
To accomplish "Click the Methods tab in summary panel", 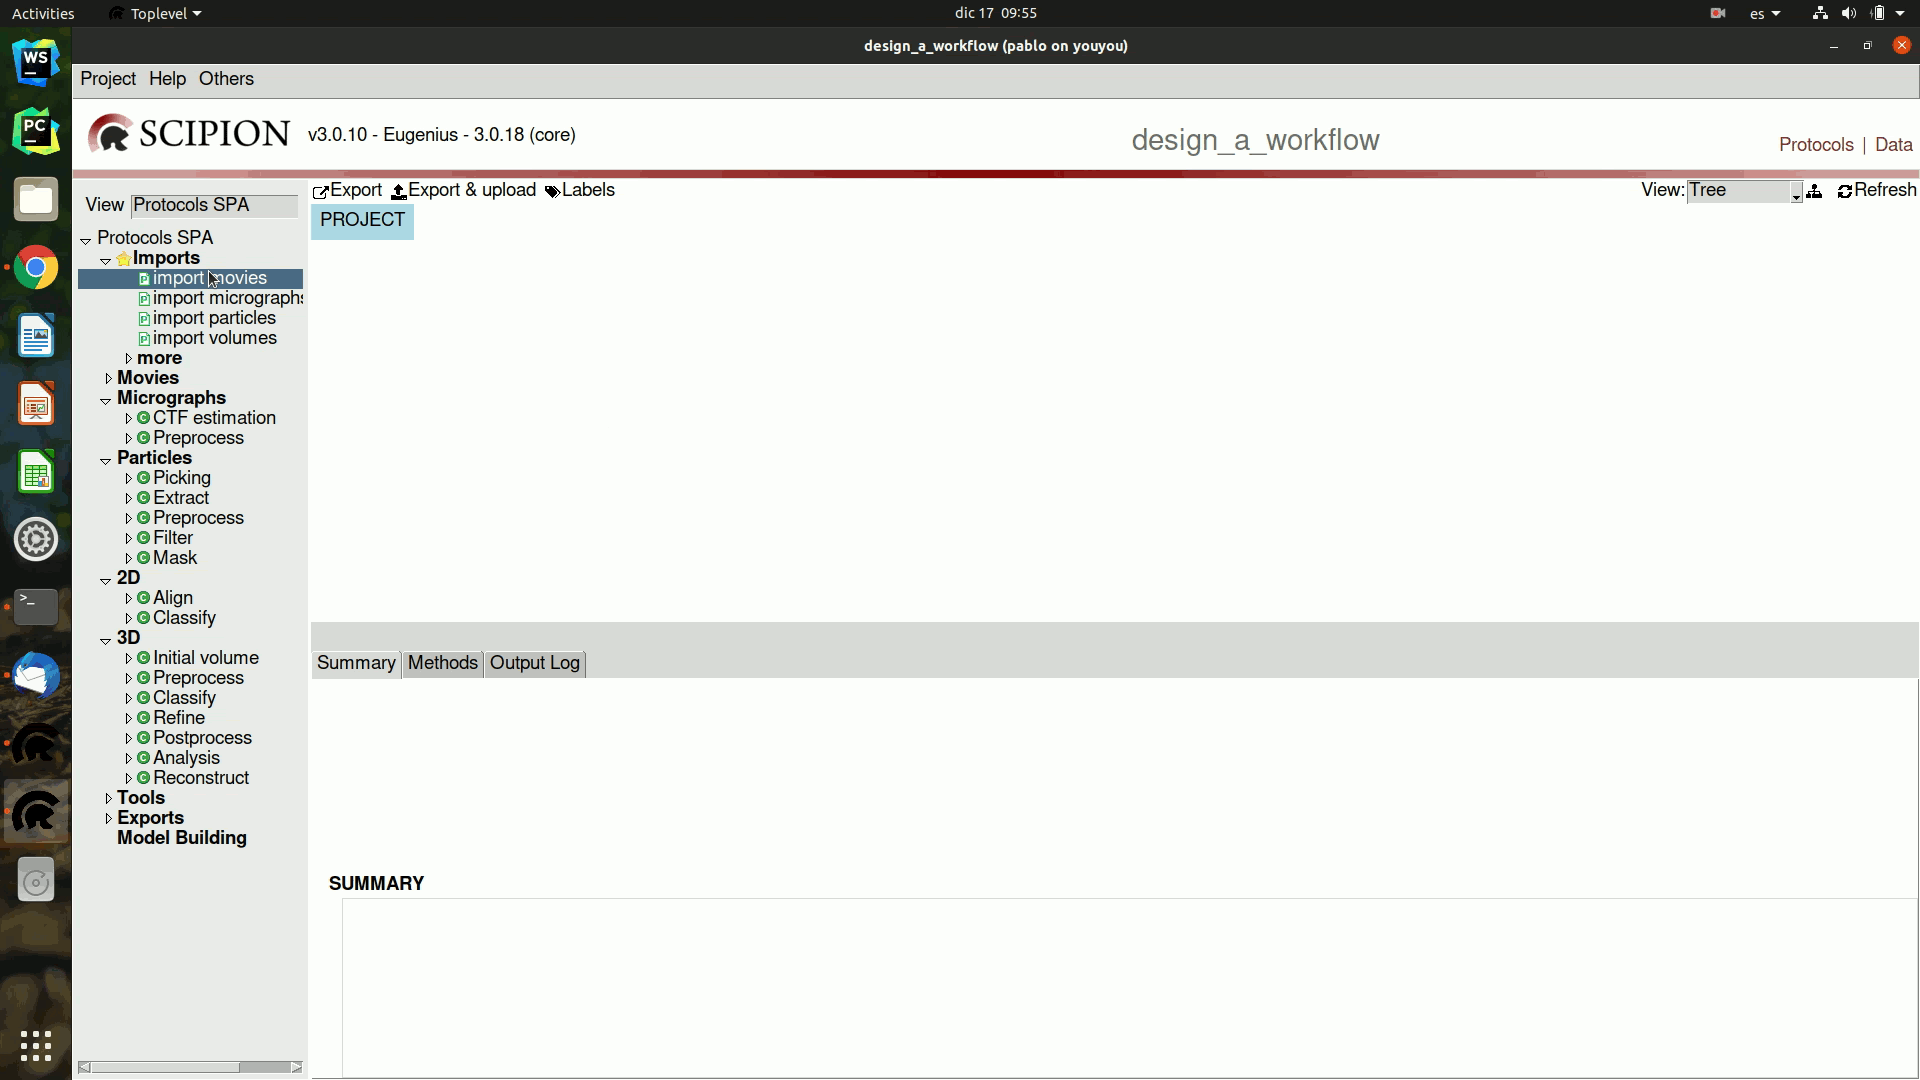I will point(442,662).
